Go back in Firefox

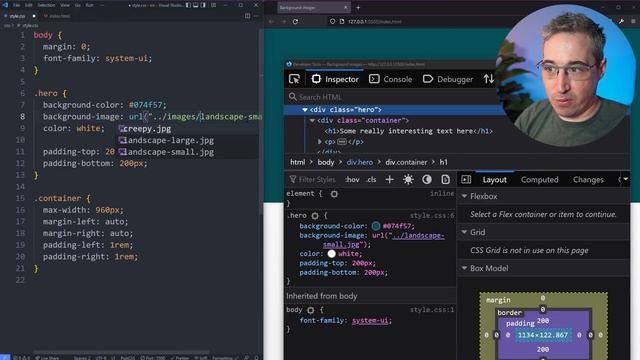click(271, 22)
